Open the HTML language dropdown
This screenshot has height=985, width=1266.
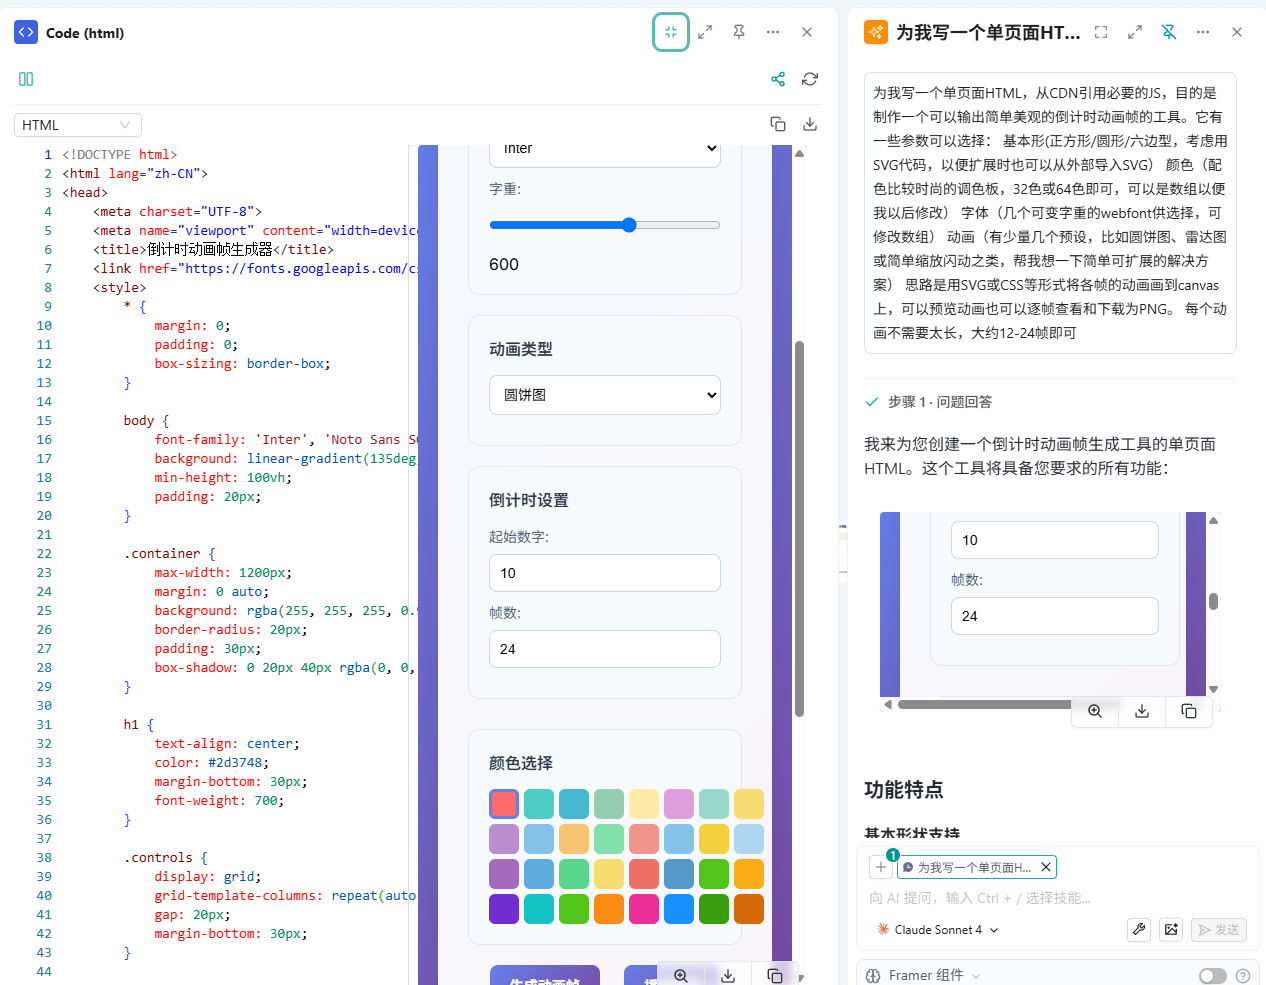[78, 125]
